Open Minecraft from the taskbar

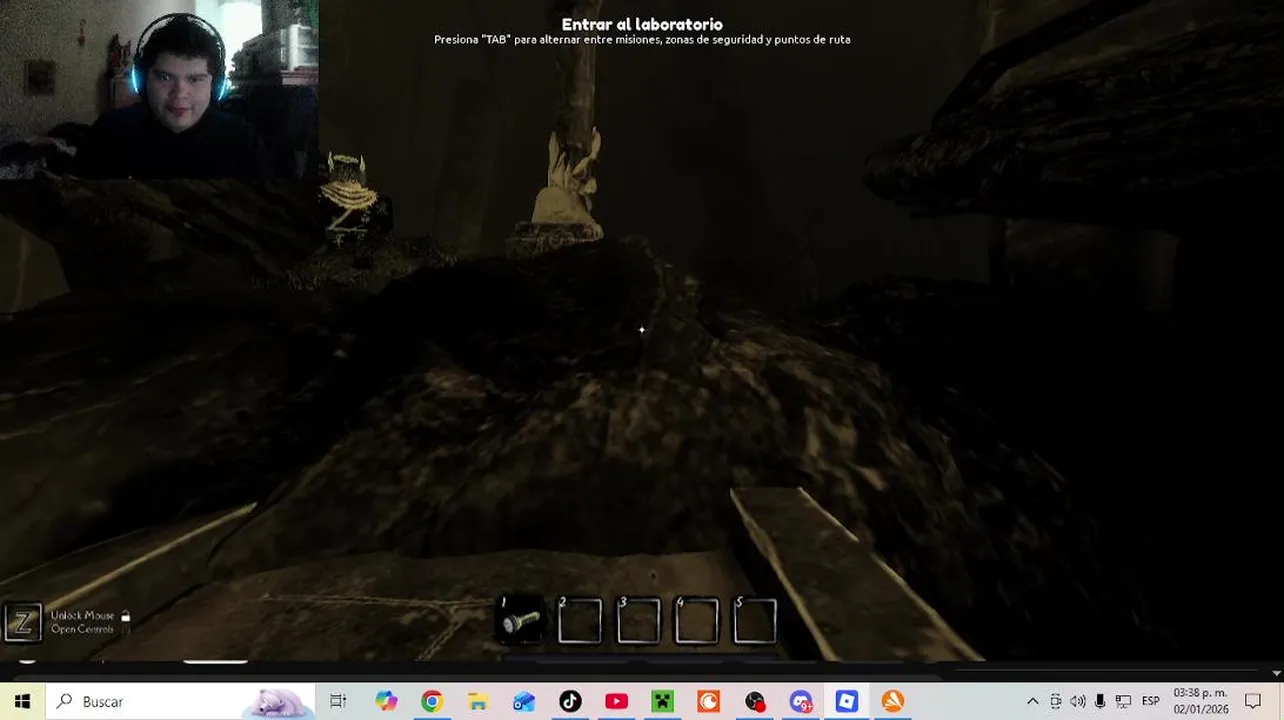point(662,701)
